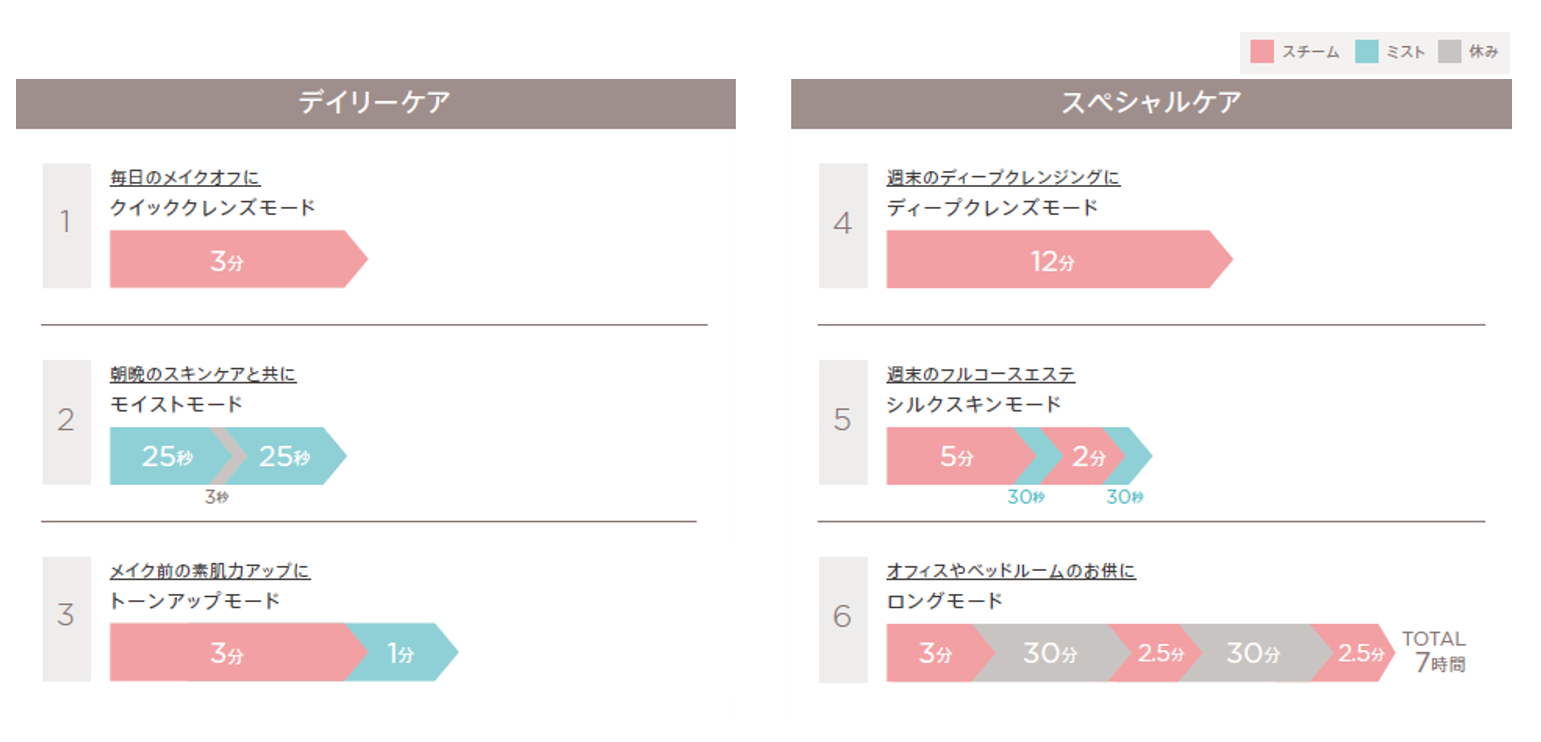
Task: Click the blue ミスト legend swatch
Action: [1366, 51]
